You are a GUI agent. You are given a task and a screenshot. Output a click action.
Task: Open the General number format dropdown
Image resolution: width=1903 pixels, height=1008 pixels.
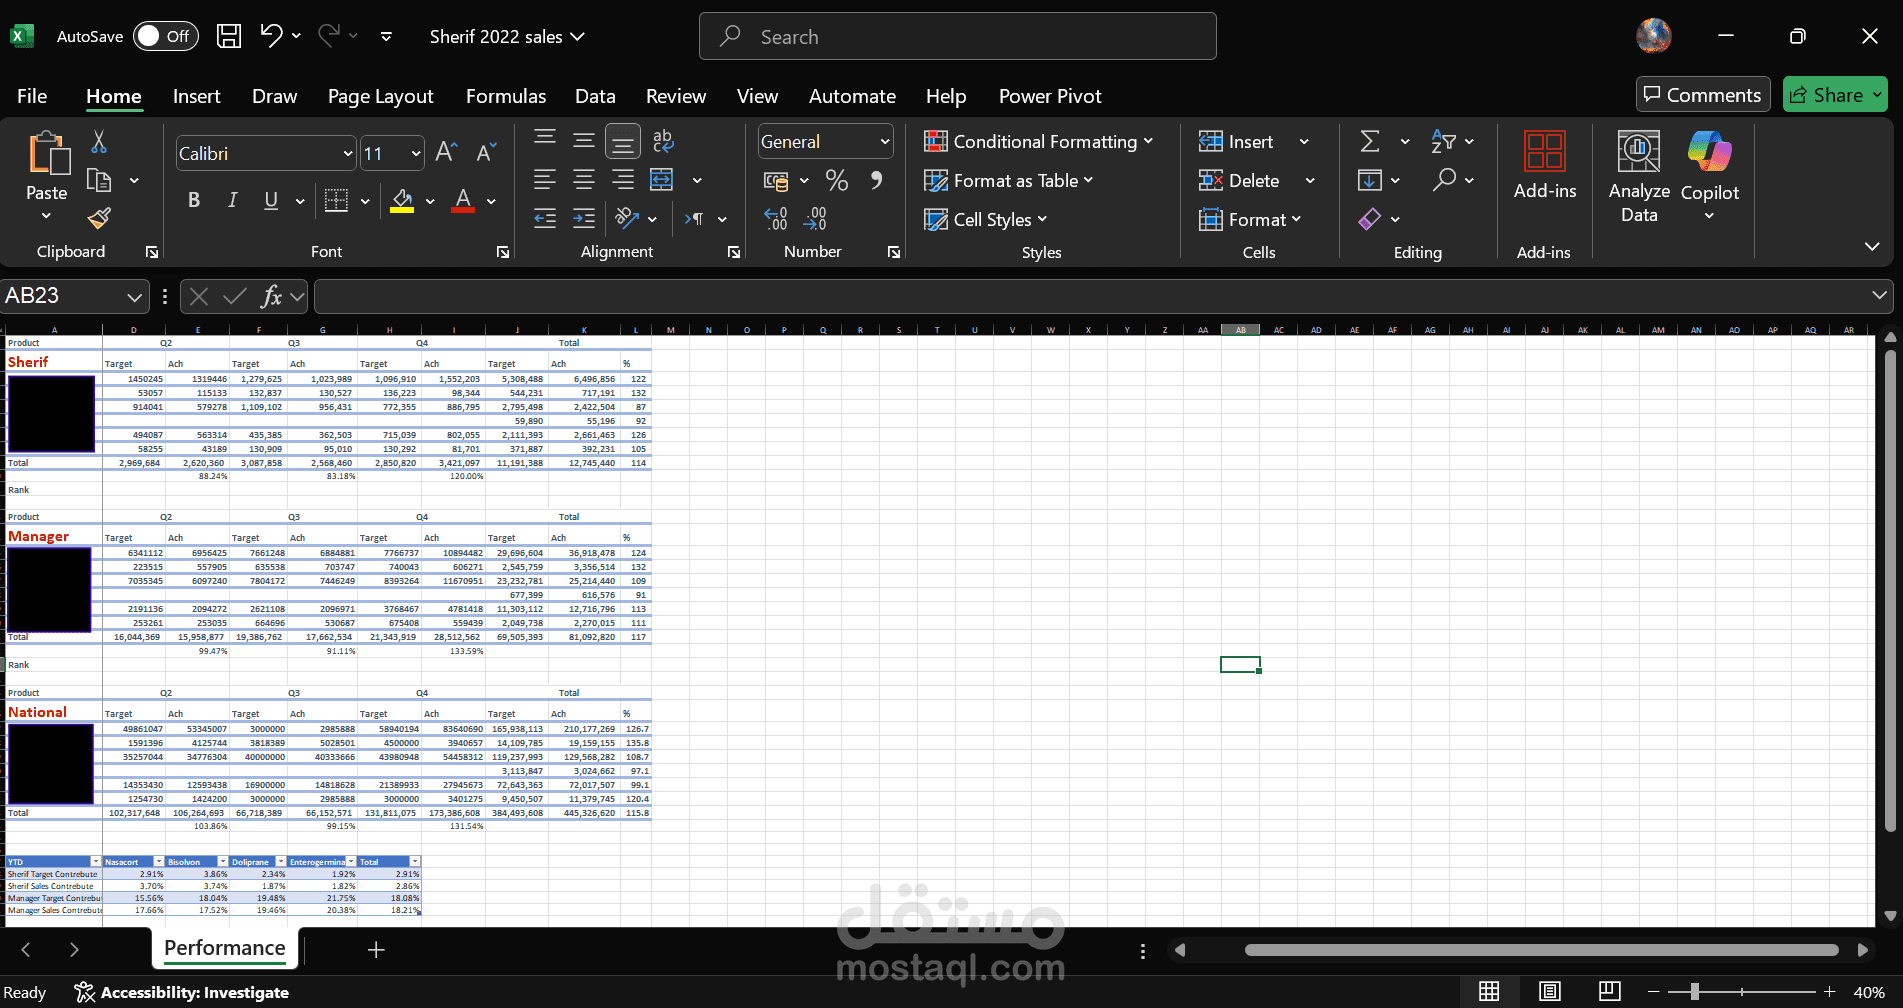click(885, 142)
